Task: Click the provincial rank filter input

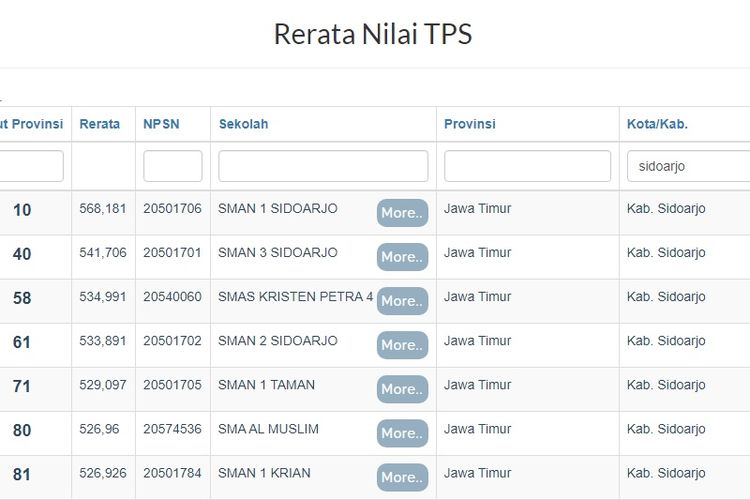Action: coord(32,166)
